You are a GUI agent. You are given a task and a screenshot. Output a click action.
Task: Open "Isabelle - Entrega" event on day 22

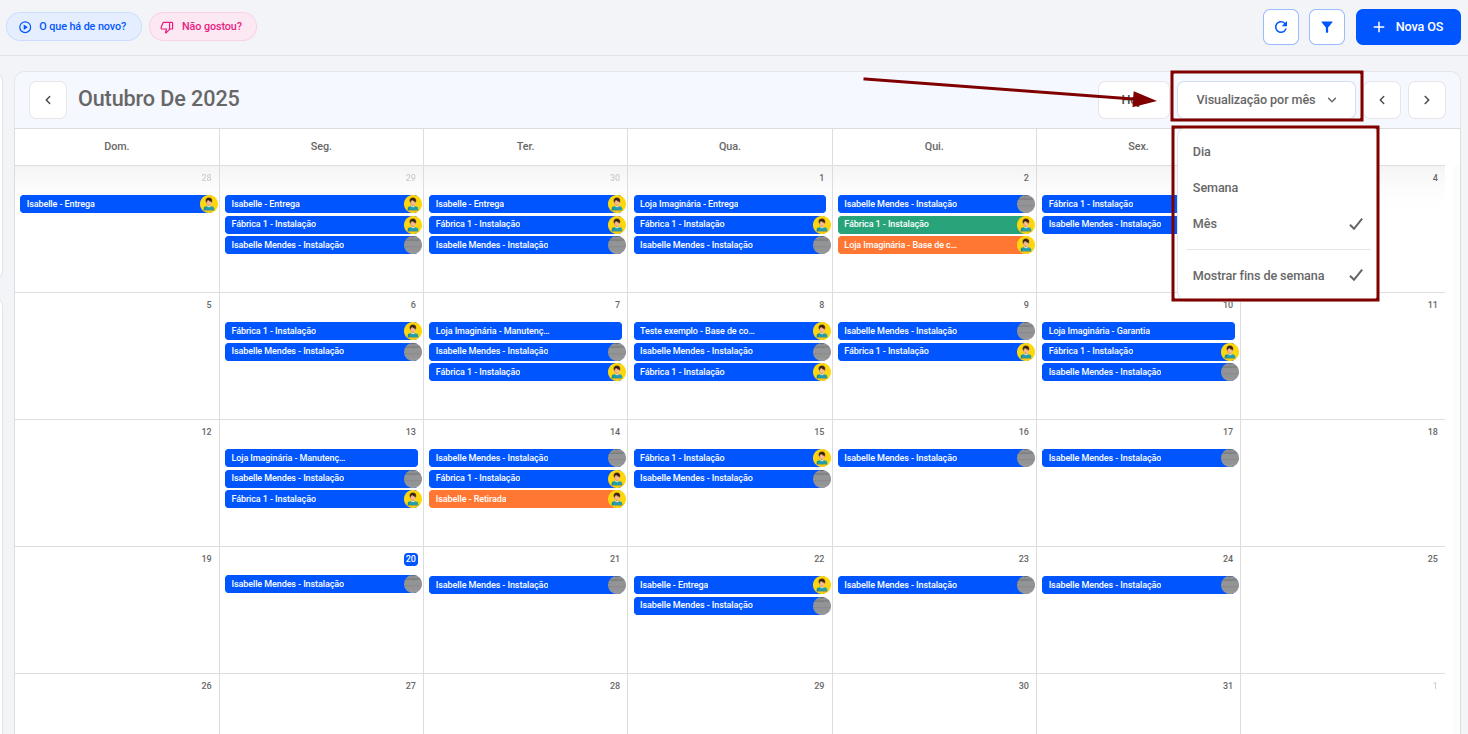(732, 585)
